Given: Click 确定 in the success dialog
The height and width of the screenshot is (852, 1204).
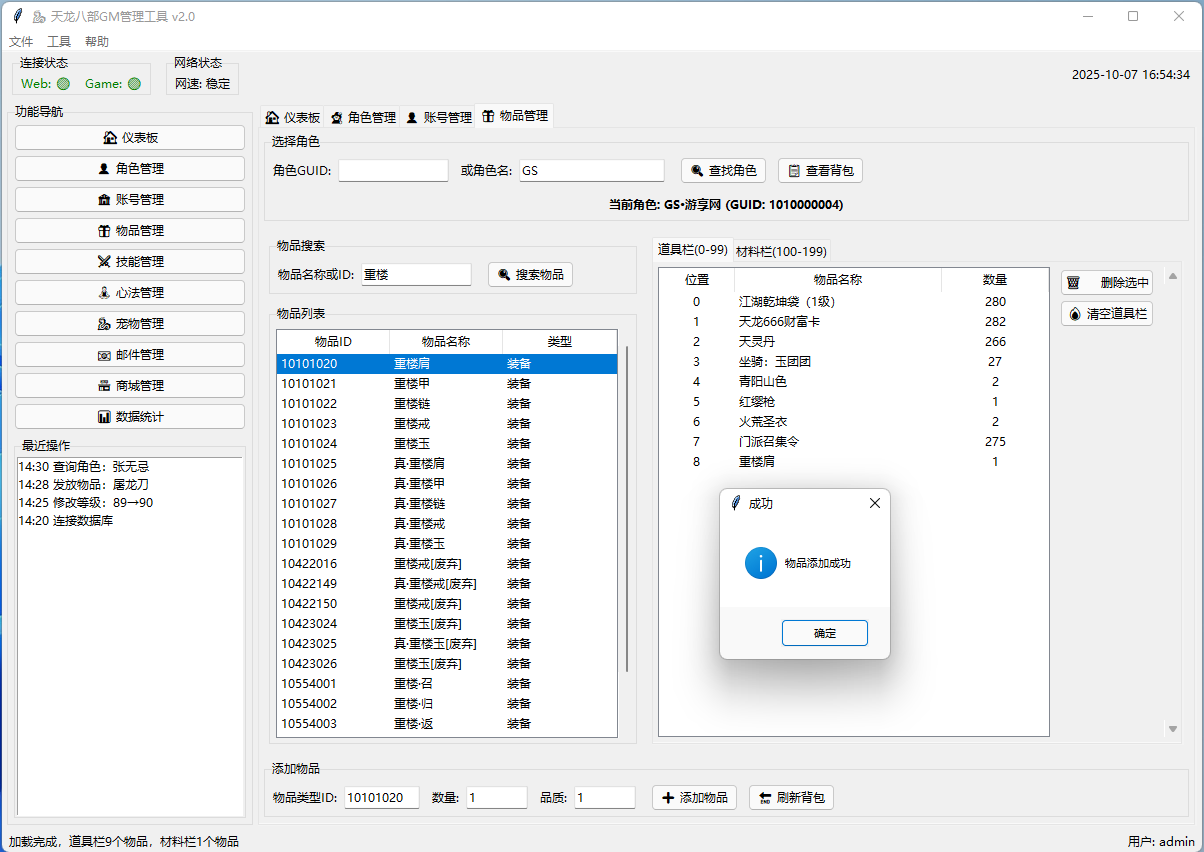Looking at the screenshot, I should click(824, 633).
